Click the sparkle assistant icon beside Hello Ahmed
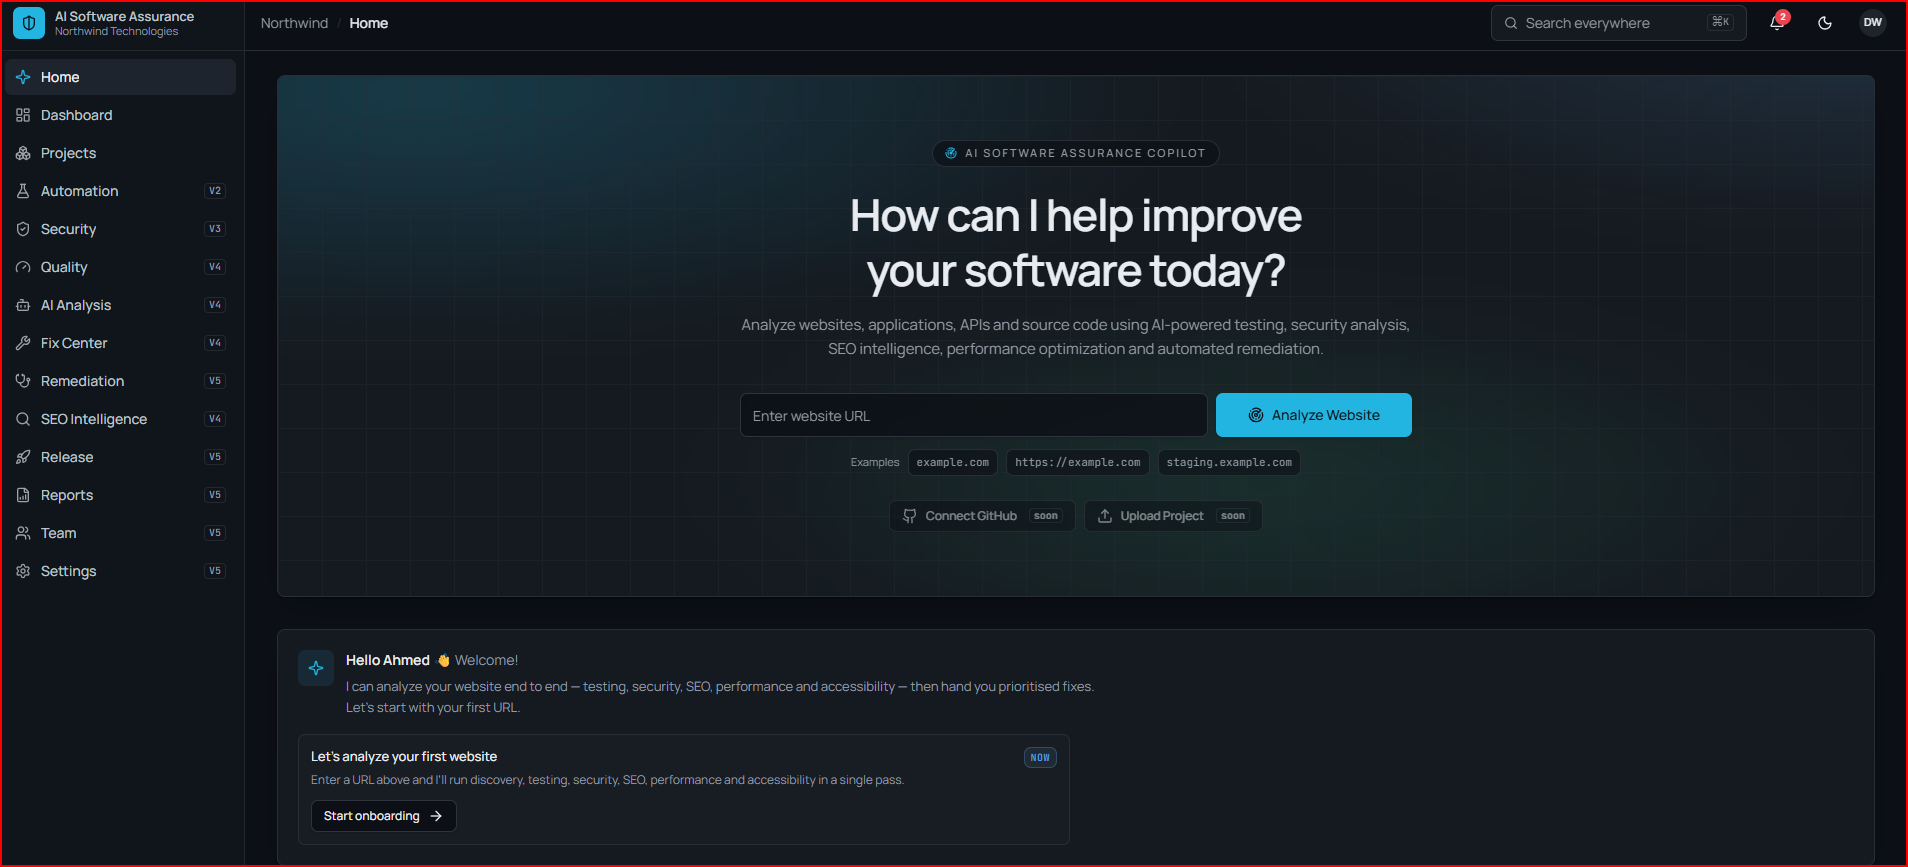Screen dimensions: 1908x867 click(x=316, y=668)
